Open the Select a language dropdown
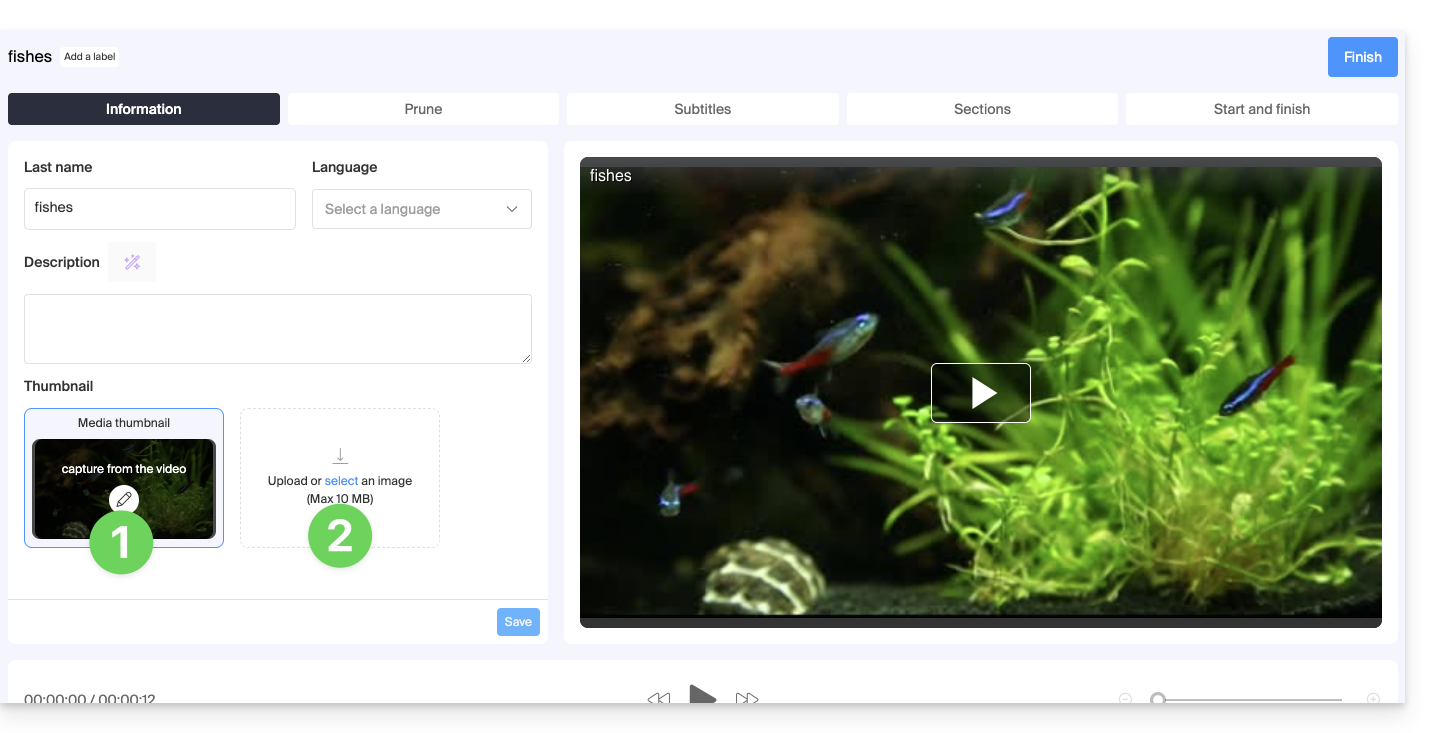The image size is (1435, 733). click(x=421, y=209)
